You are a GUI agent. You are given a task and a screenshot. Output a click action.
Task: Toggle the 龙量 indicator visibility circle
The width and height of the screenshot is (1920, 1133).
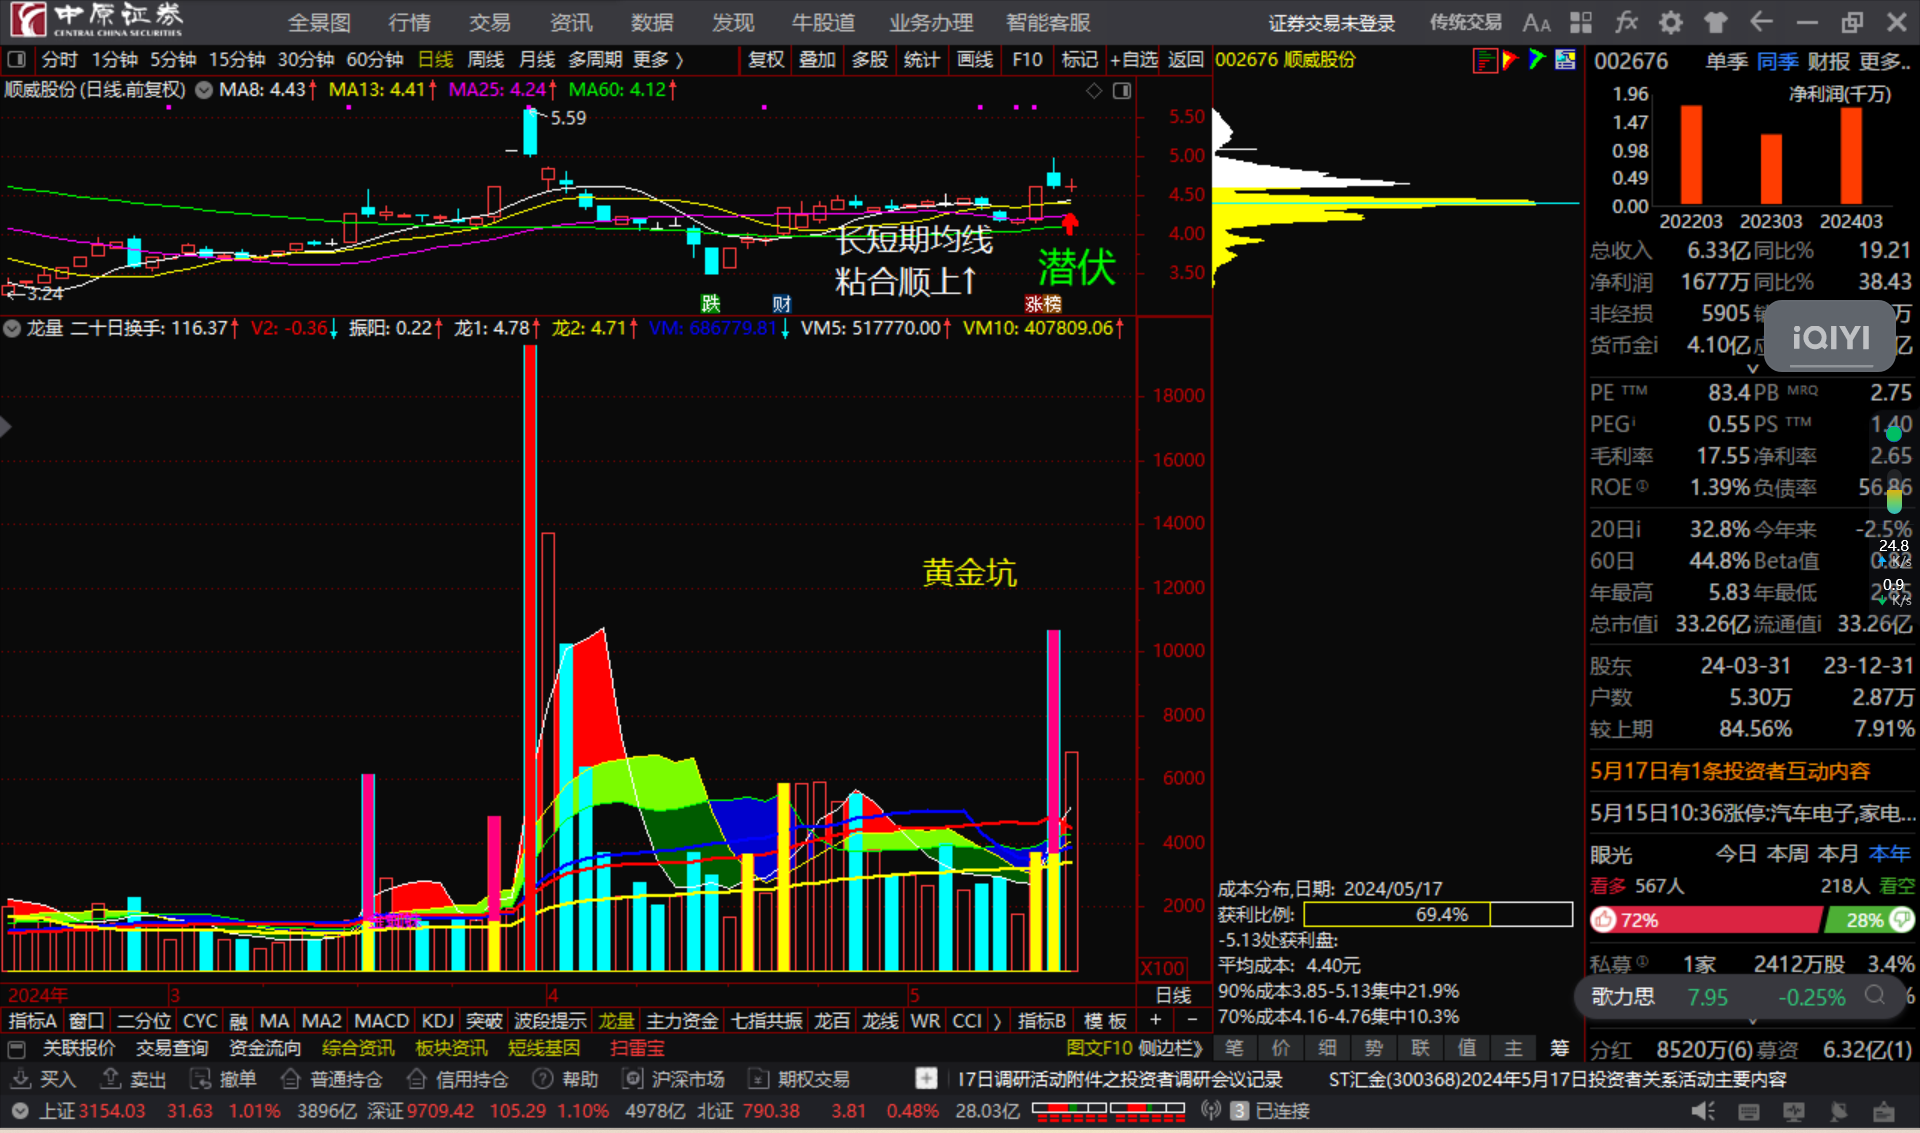(x=12, y=328)
